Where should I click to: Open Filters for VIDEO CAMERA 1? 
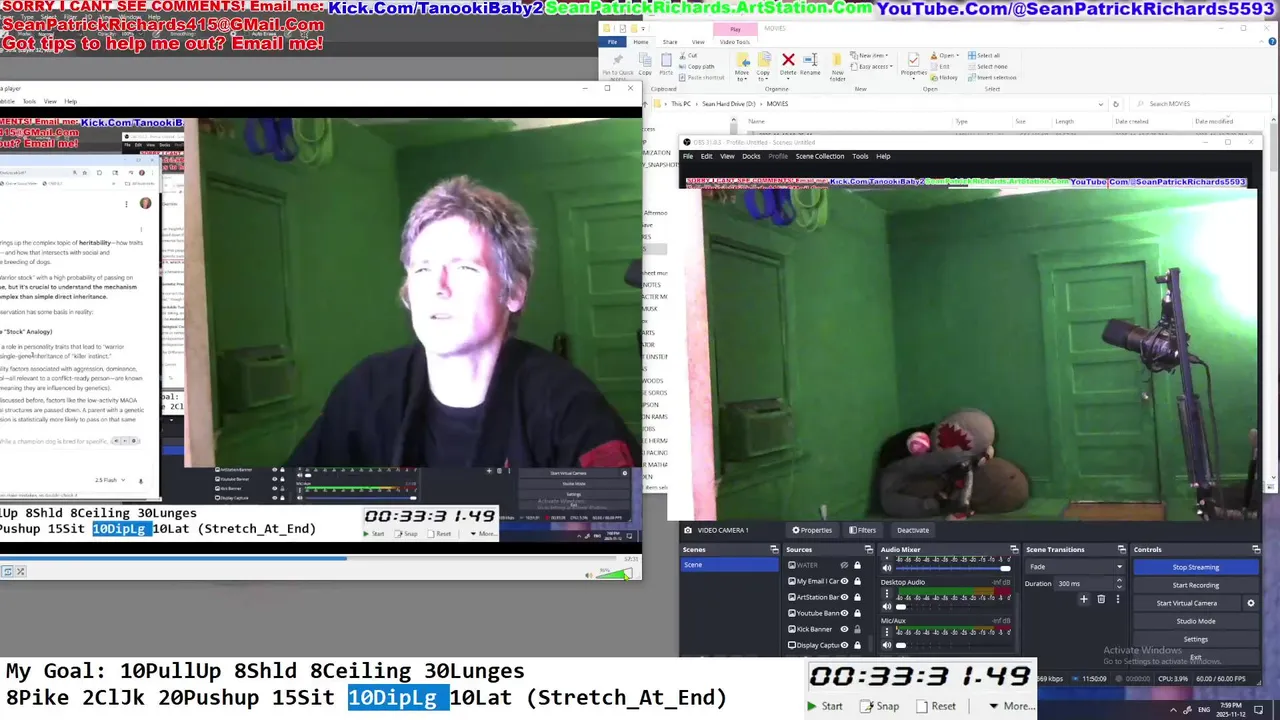(x=862, y=530)
